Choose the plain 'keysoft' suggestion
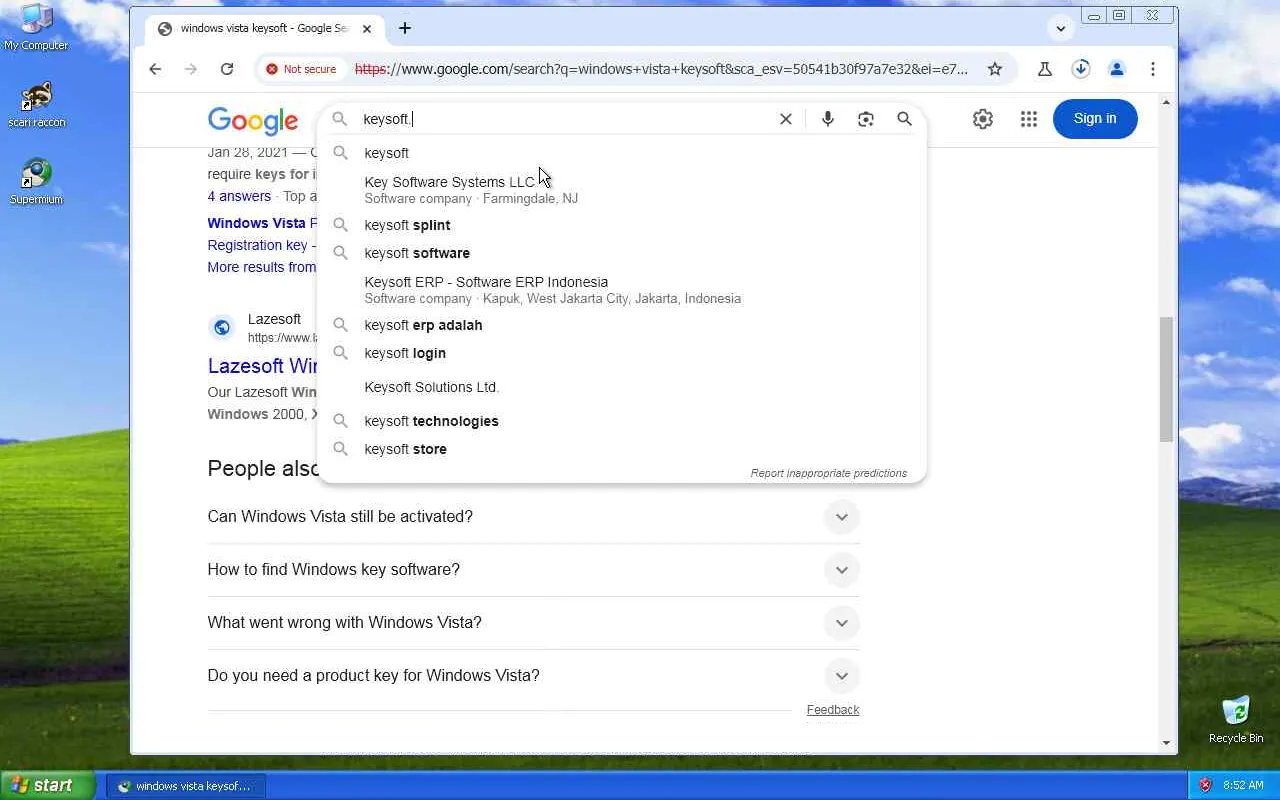The width and height of the screenshot is (1280, 800). pos(622,153)
